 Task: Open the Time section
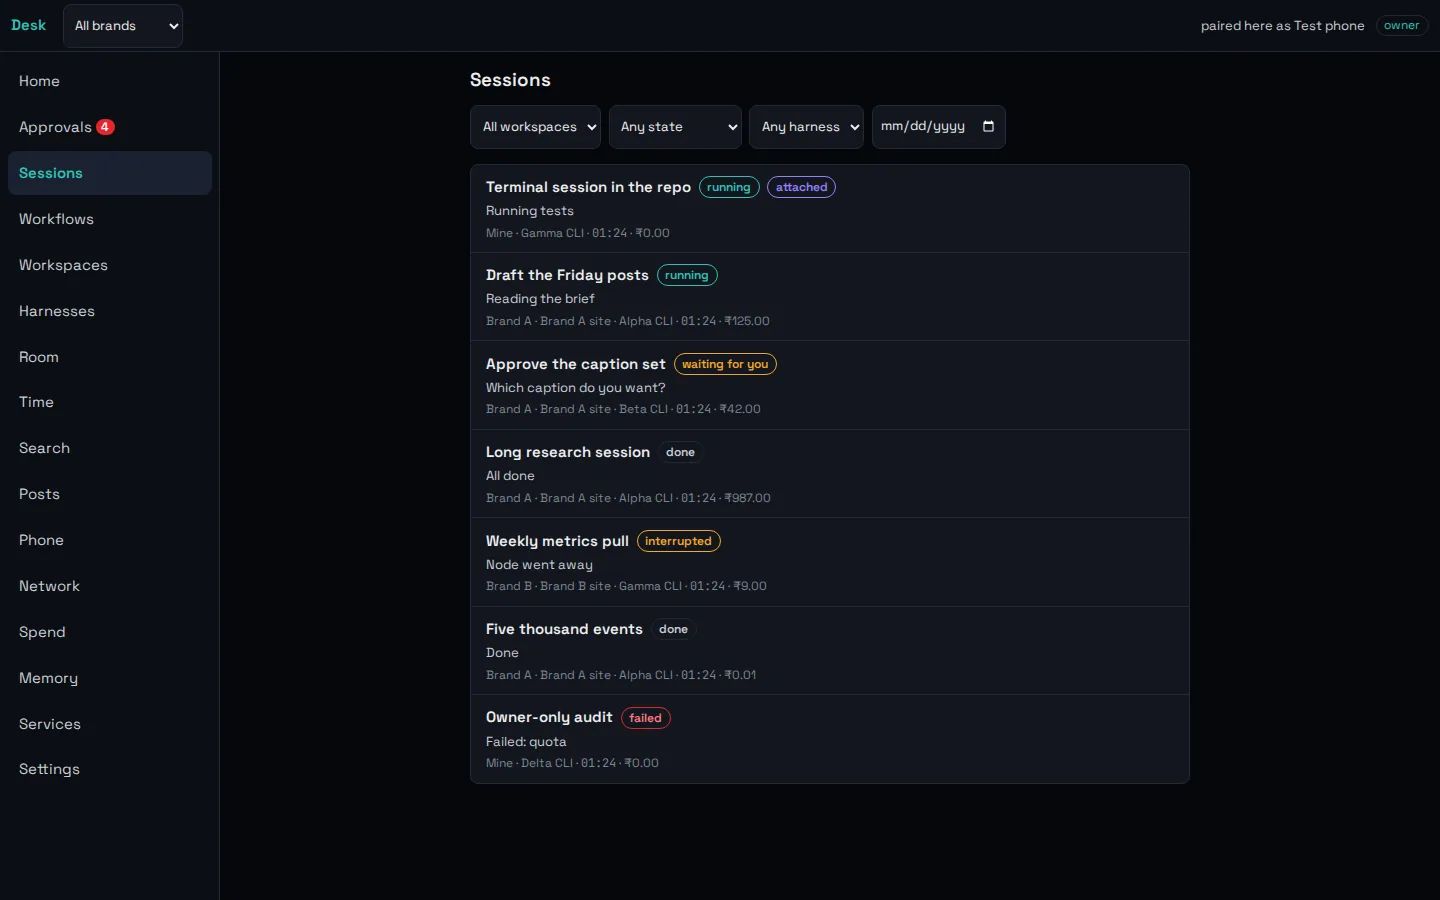[x=110, y=402]
